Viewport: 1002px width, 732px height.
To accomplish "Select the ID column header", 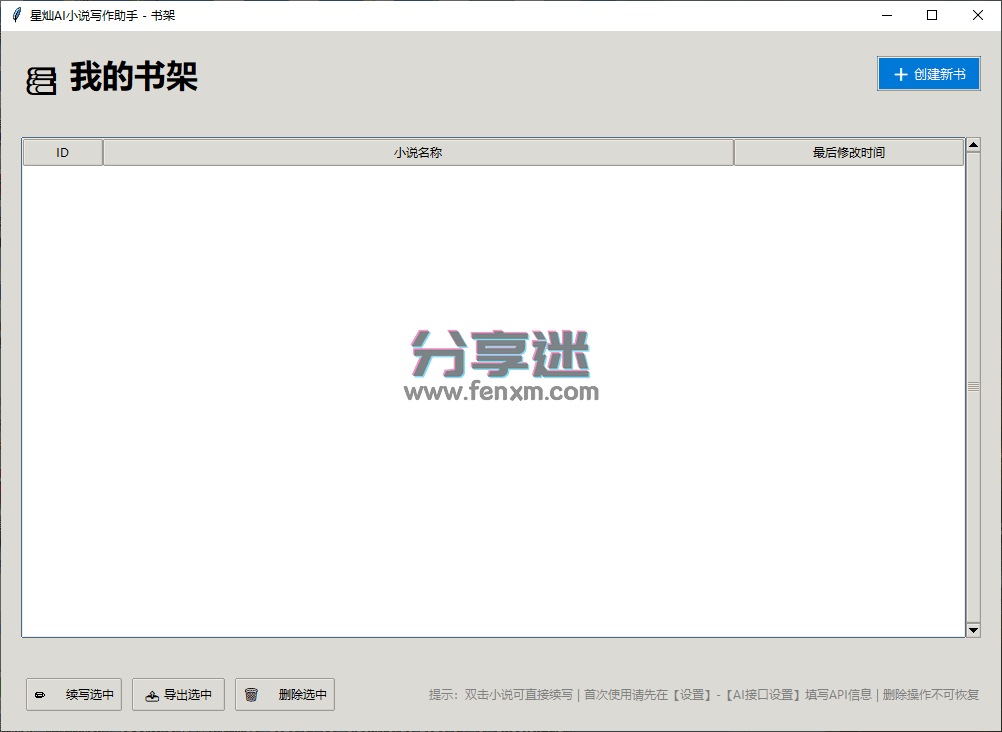I will tap(62, 152).
